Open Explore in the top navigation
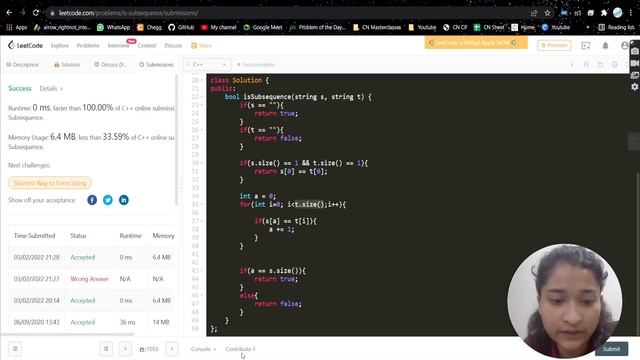Viewport: 640px width, 360px height. [x=60, y=45]
